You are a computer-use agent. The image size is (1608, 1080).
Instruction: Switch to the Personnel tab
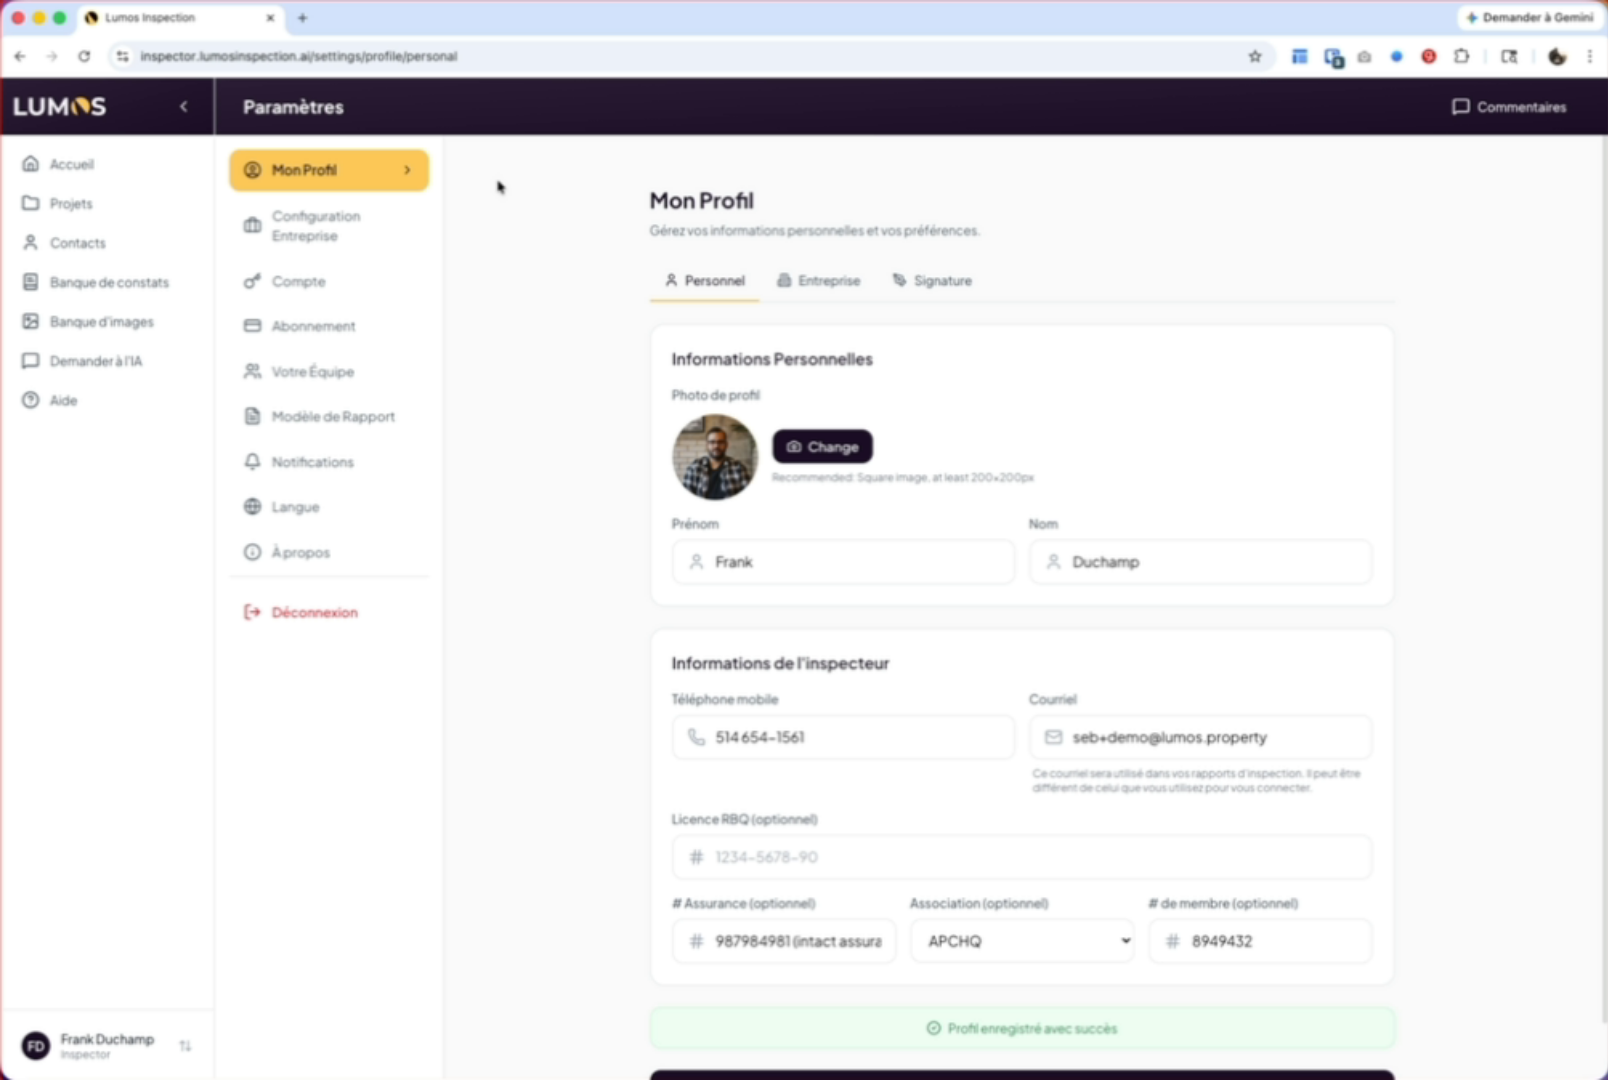click(x=705, y=281)
